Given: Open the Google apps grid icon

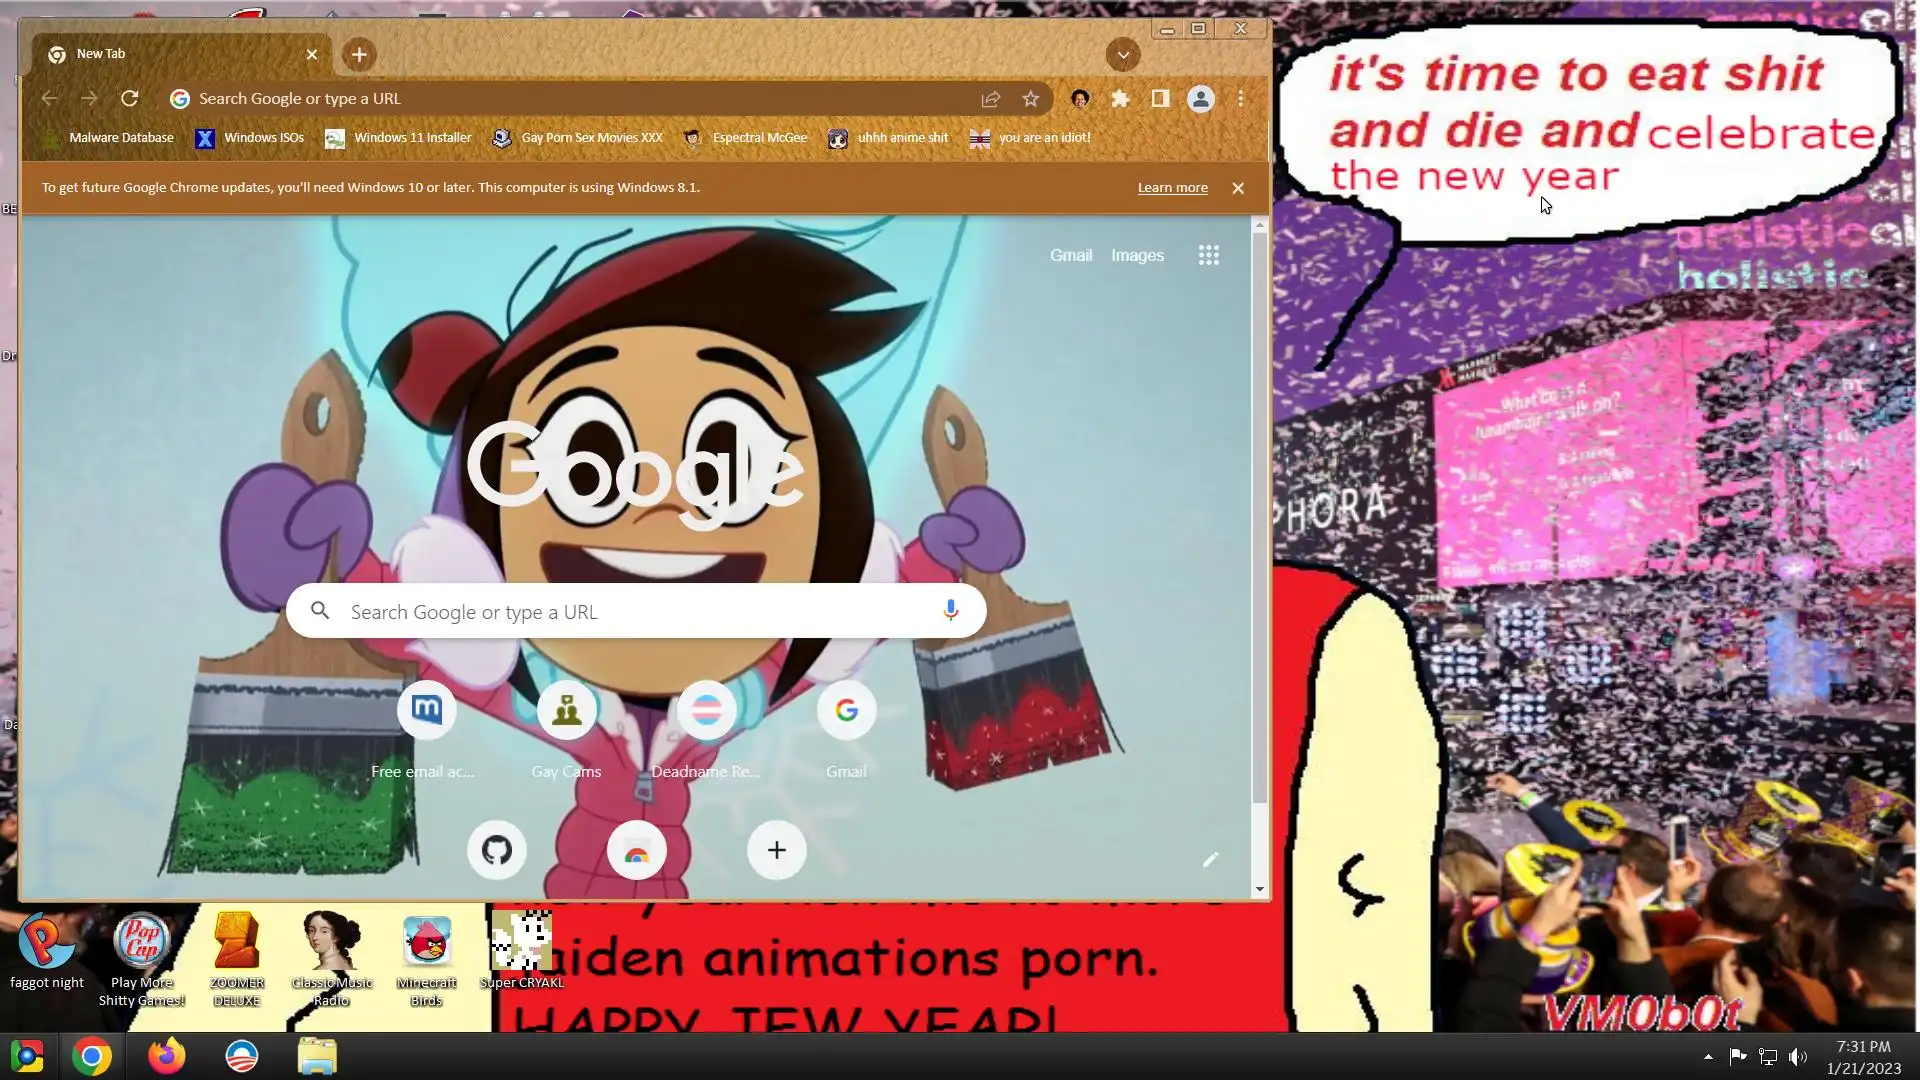Looking at the screenshot, I should pos(1208,255).
